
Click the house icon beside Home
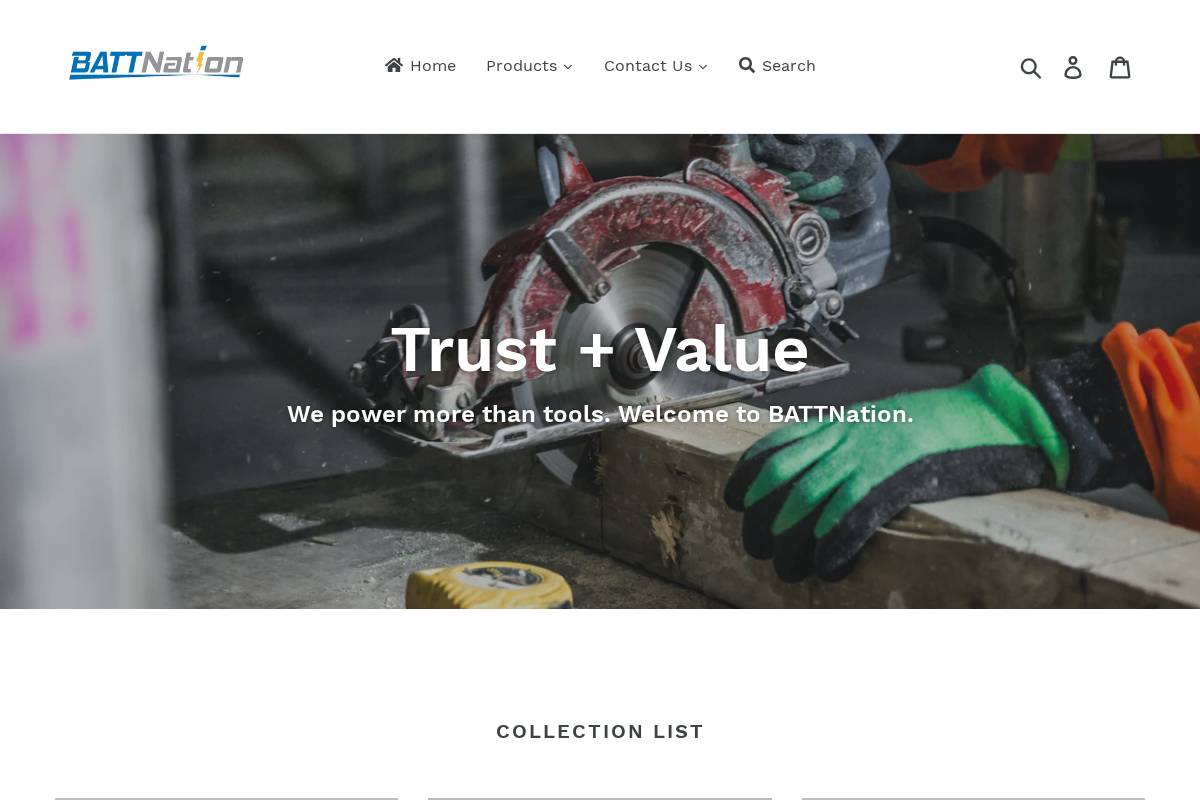(394, 65)
